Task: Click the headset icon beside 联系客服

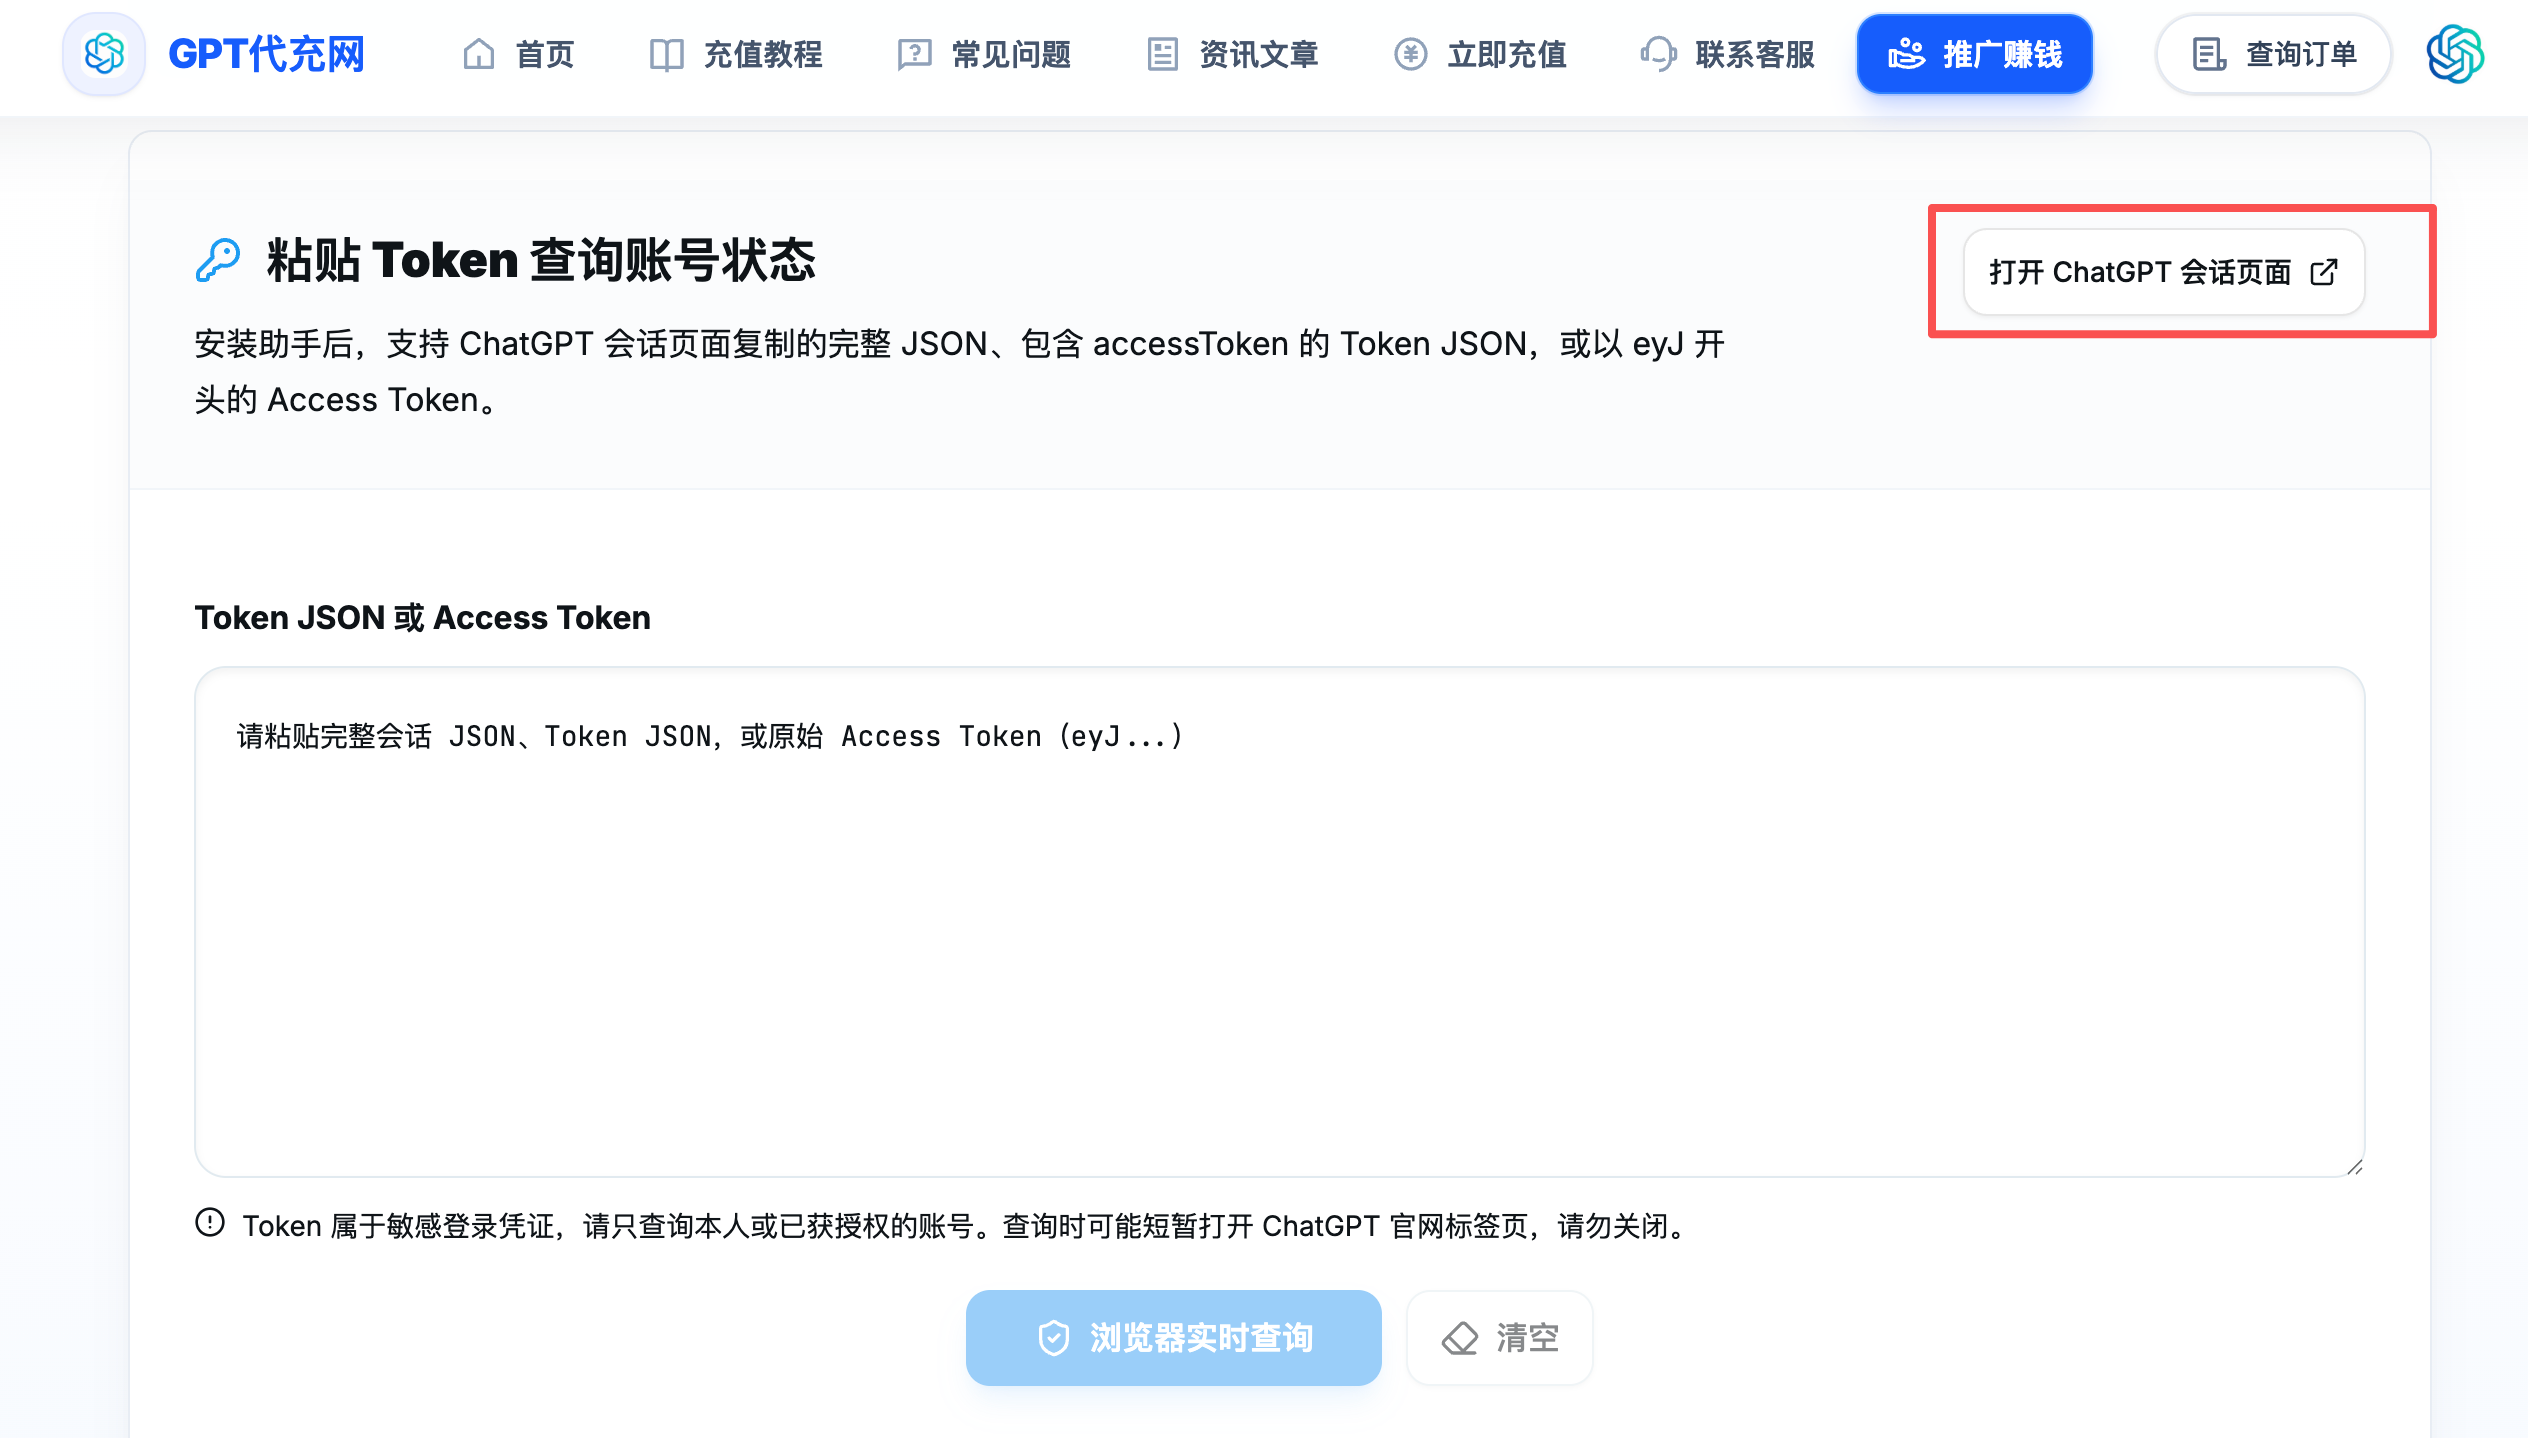Action: [x=1659, y=54]
